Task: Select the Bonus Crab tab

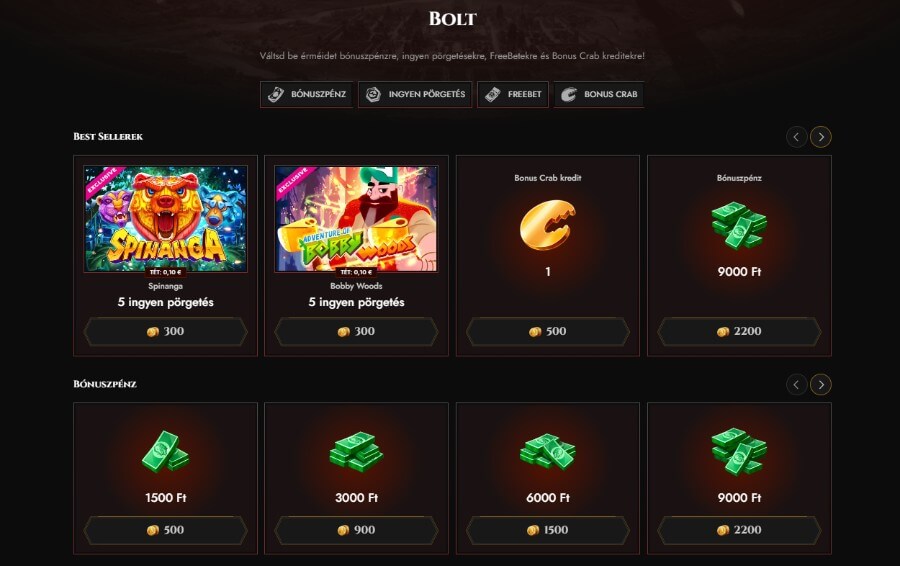Action: [599, 94]
